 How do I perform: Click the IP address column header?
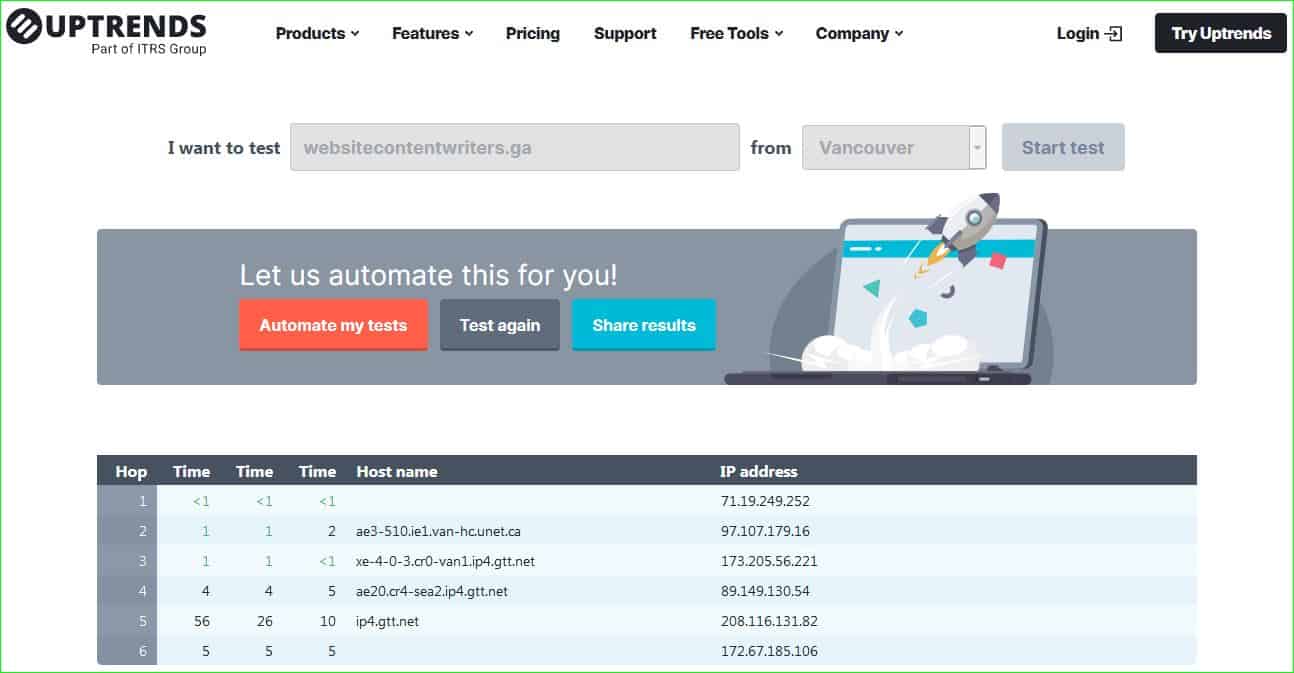[759, 472]
